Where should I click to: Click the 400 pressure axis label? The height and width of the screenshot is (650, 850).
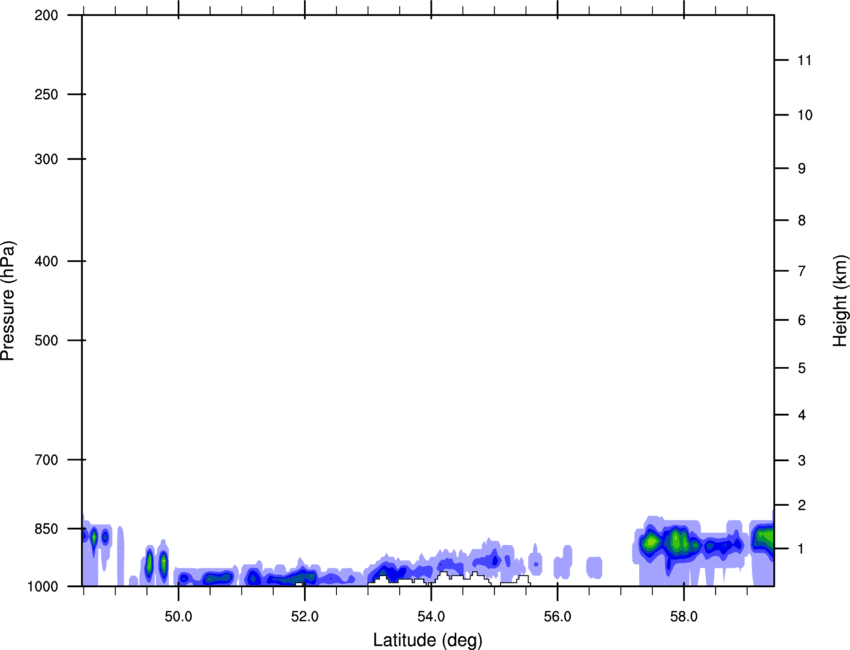(x=46, y=261)
